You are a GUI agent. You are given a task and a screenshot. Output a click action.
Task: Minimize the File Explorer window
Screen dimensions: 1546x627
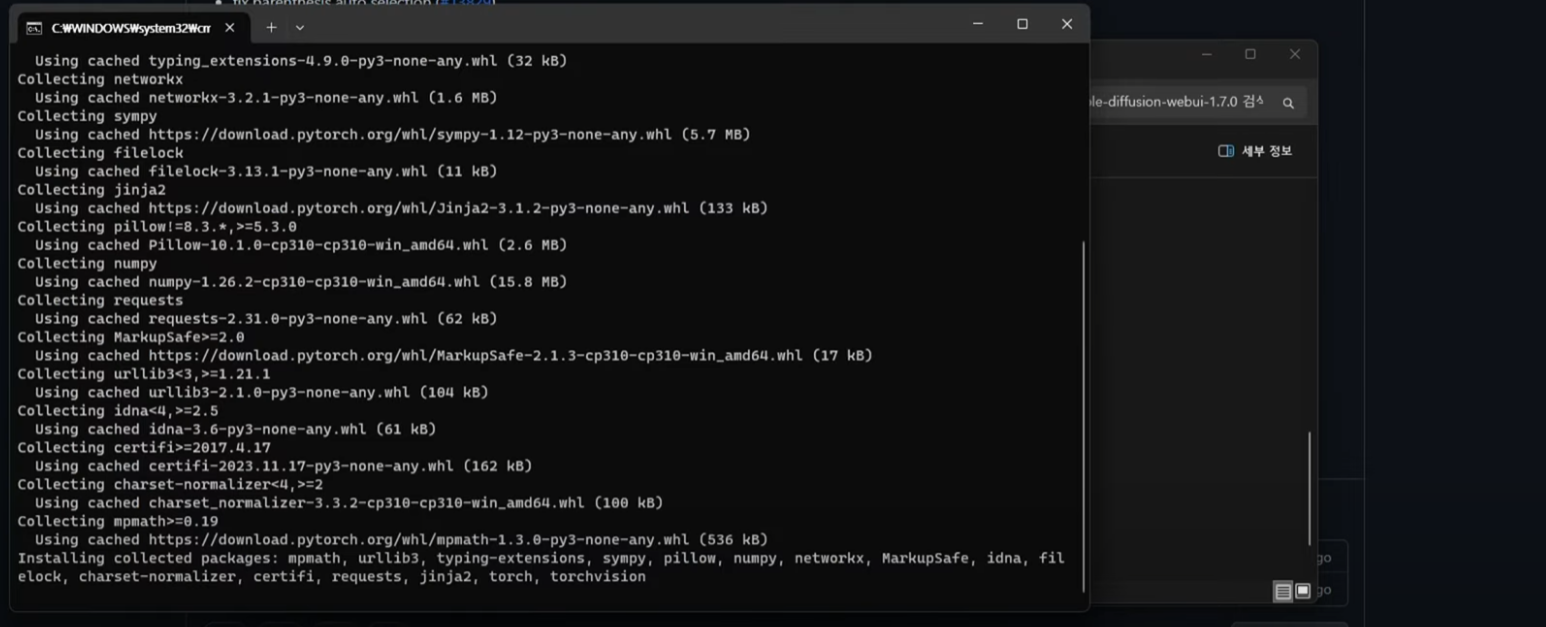(x=1207, y=54)
